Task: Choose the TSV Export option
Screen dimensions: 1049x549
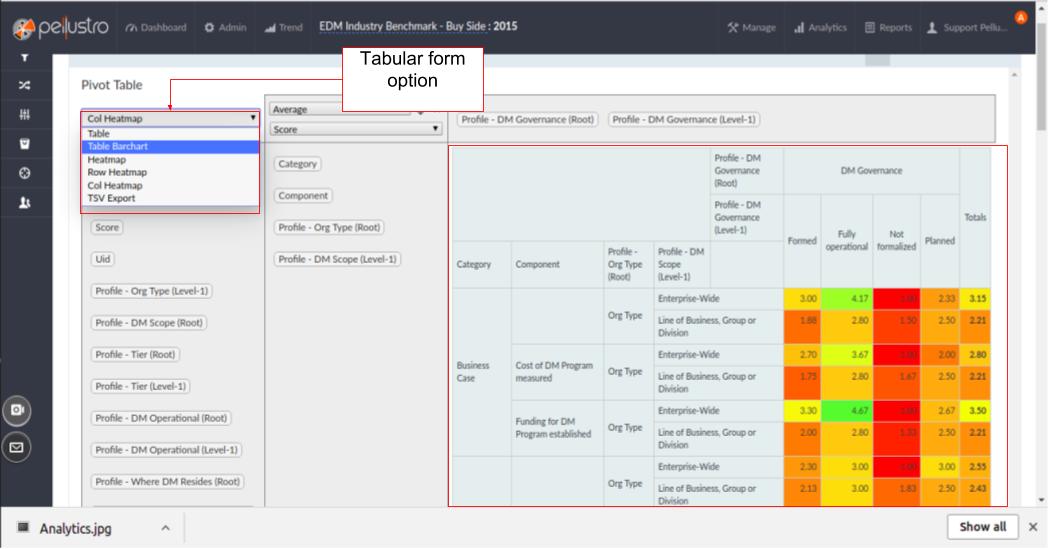Action: tap(171, 198)
